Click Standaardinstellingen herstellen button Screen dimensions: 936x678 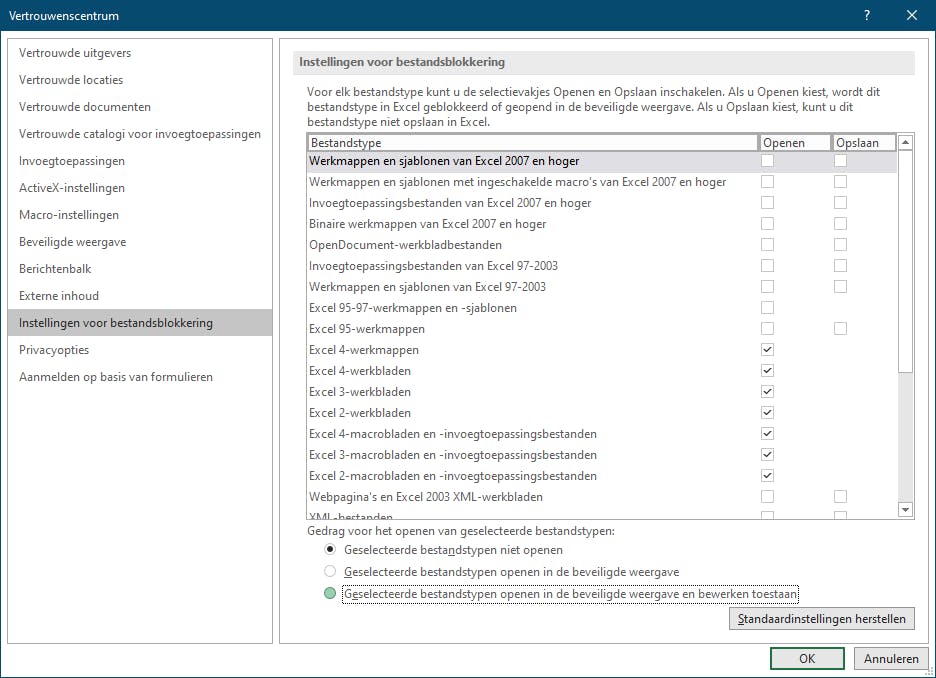click(821, 619)
